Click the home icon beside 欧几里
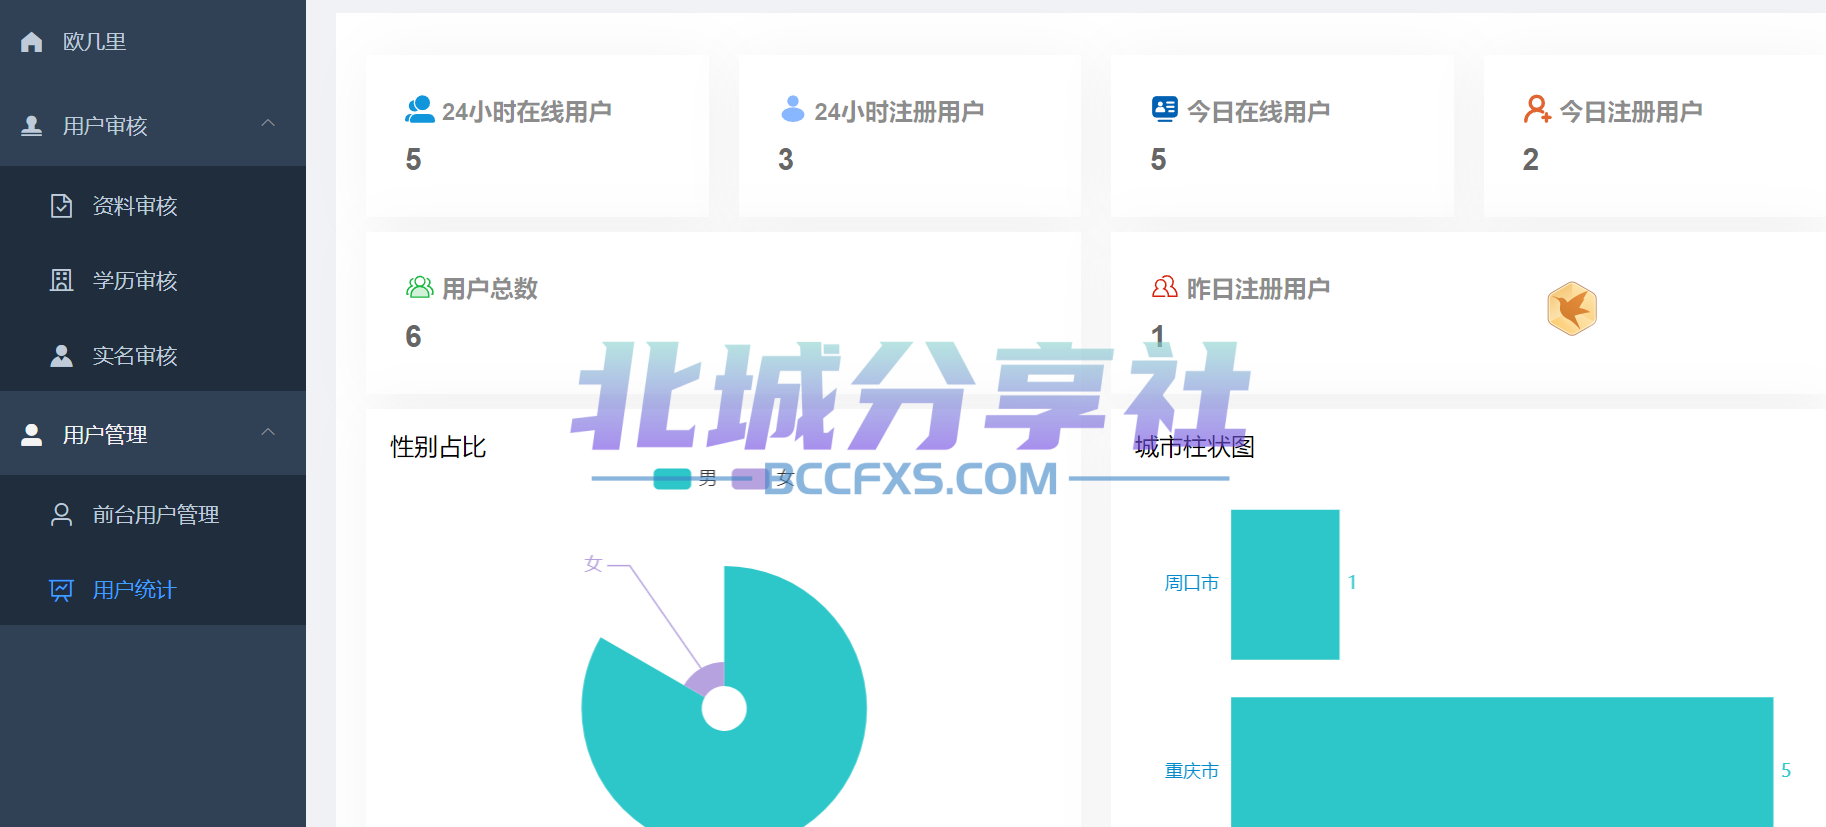 coord(32,42)
